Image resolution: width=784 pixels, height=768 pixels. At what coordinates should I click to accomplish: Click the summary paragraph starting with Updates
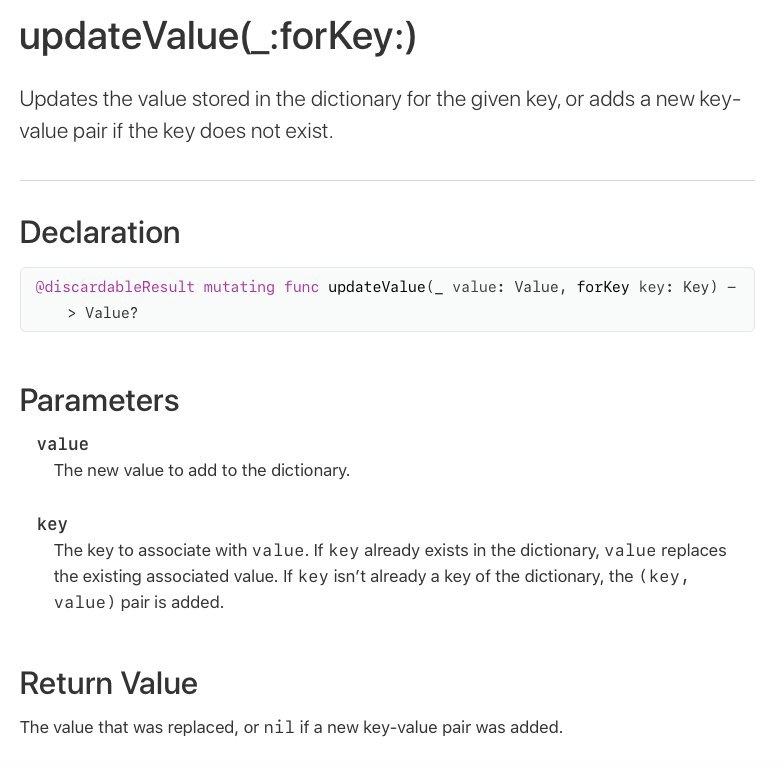[380, 115]
